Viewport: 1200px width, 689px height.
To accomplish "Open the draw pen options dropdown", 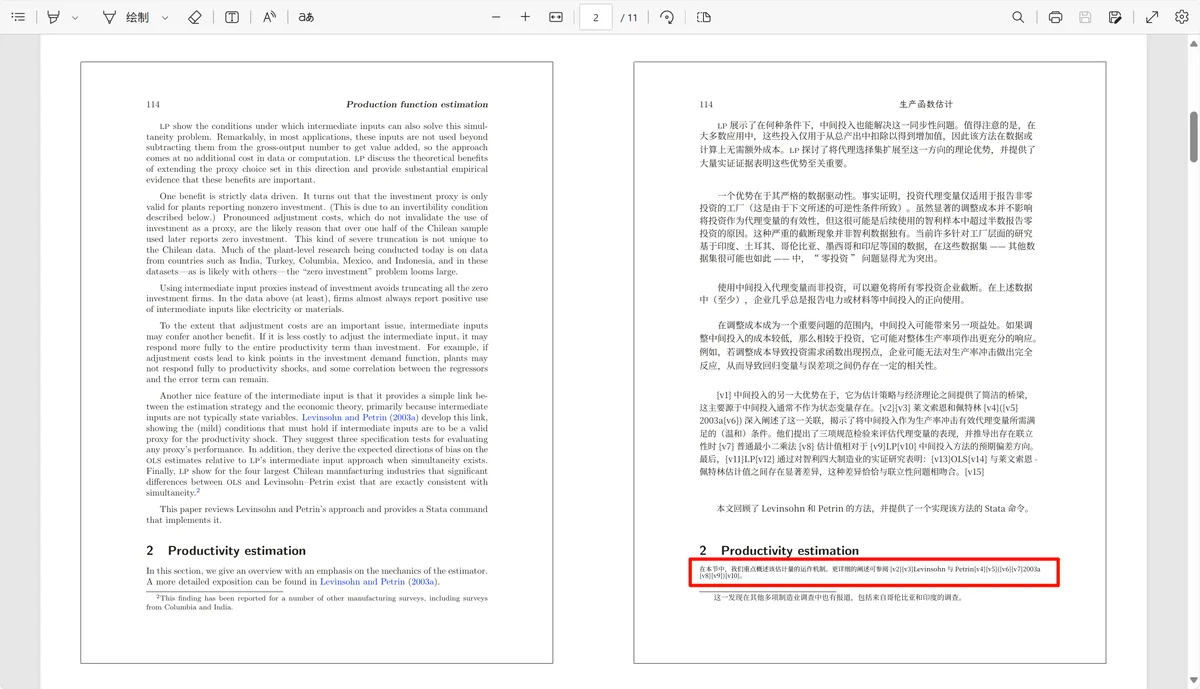I will (165, 17).
